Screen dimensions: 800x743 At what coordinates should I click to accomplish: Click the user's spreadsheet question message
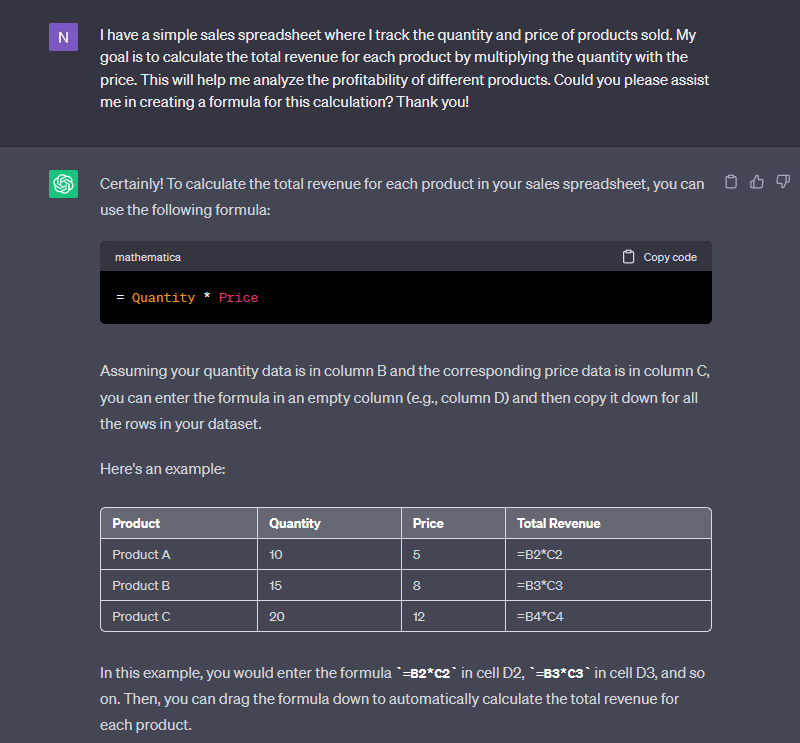(405, 69)
